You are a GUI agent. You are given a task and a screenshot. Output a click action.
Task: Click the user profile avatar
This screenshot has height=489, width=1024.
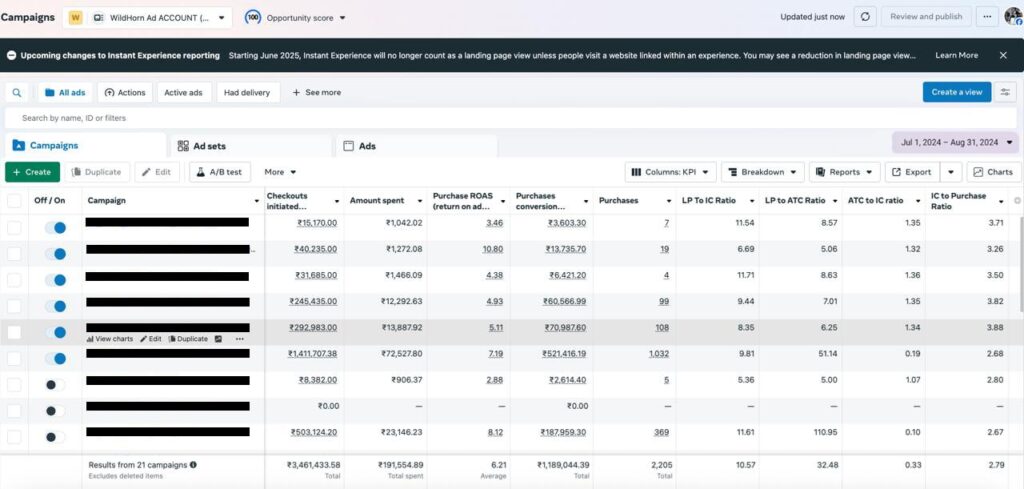tap(1012, 17)
